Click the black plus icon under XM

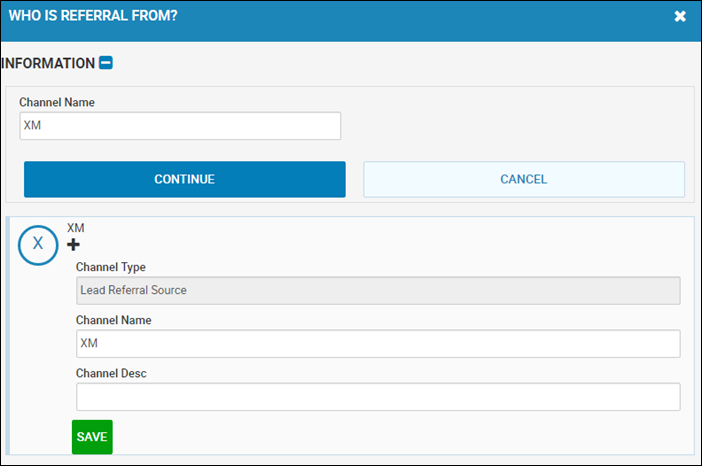click(x=73, y=245)
